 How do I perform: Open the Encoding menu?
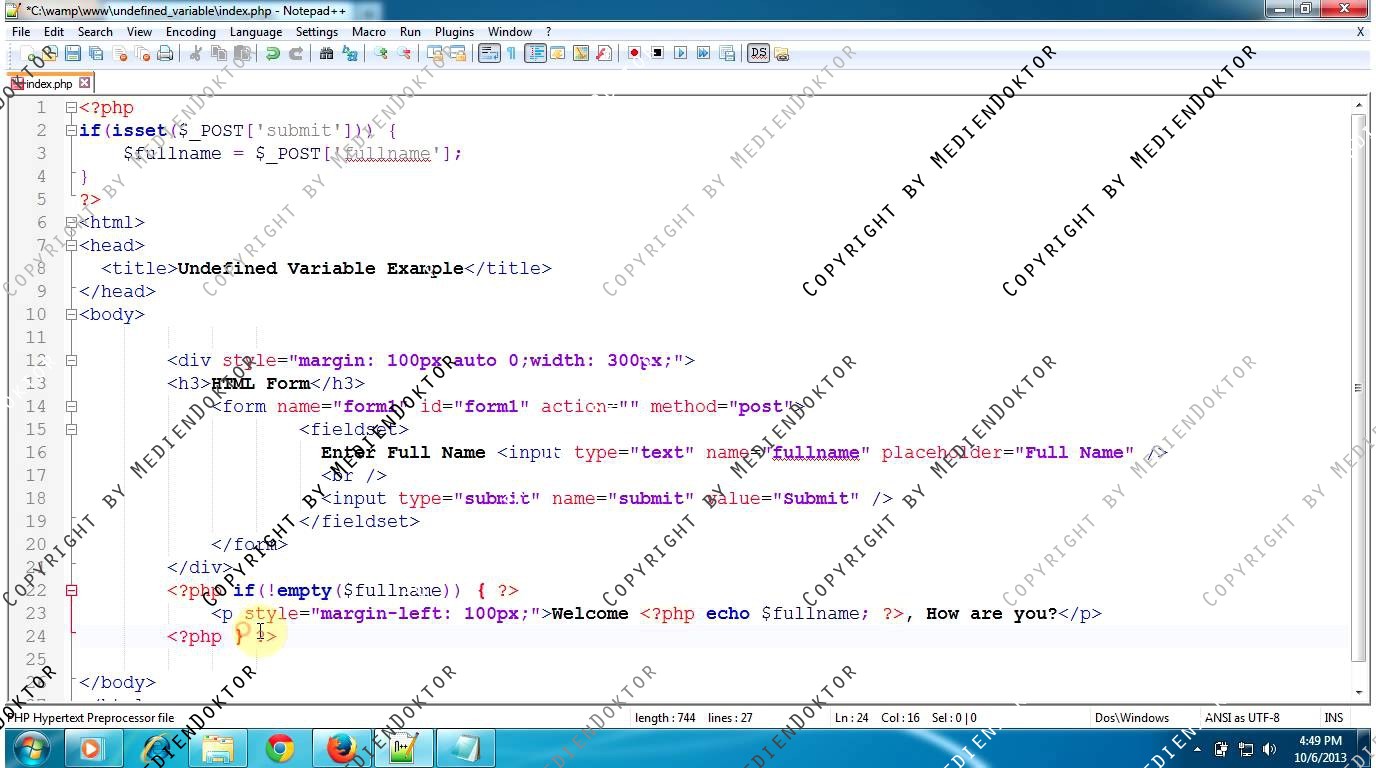190,32
